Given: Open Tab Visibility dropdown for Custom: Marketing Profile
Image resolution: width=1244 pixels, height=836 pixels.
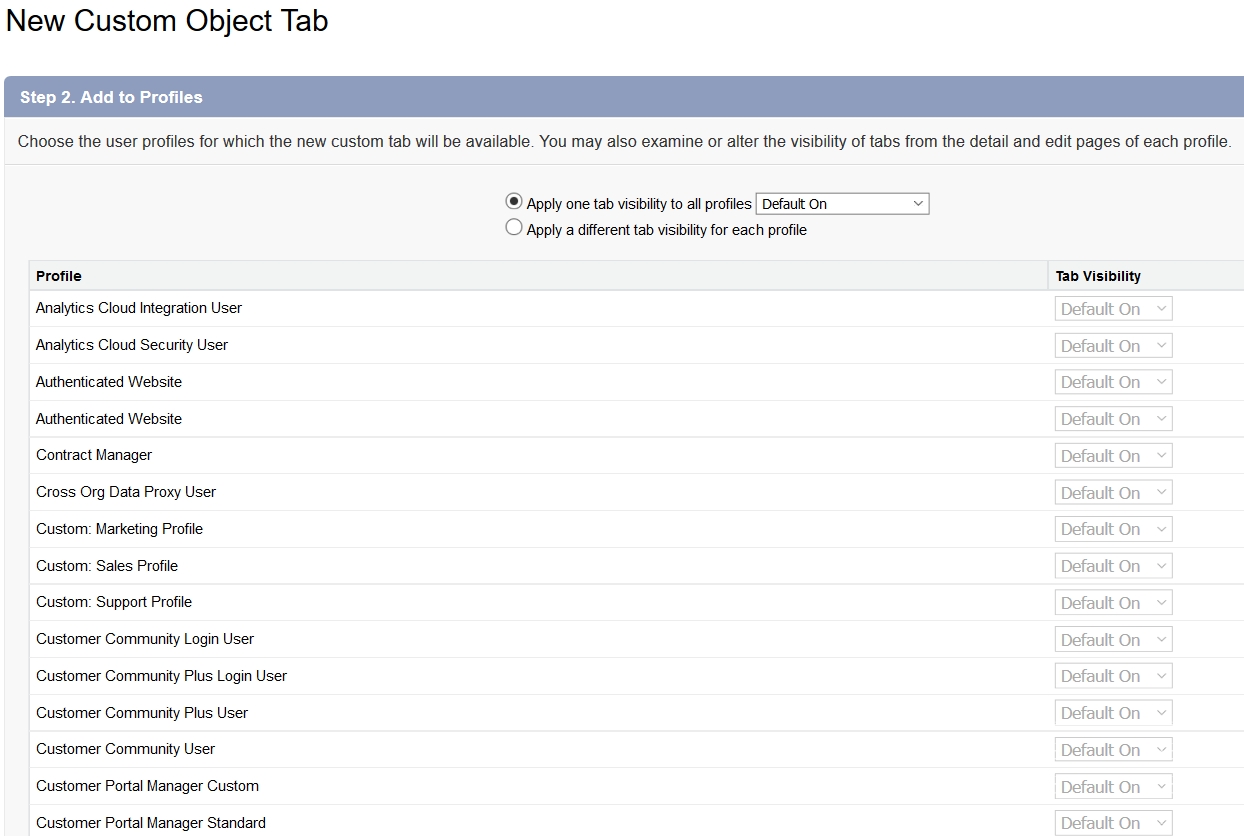Looking at the screenshot, I should 1113,529.
